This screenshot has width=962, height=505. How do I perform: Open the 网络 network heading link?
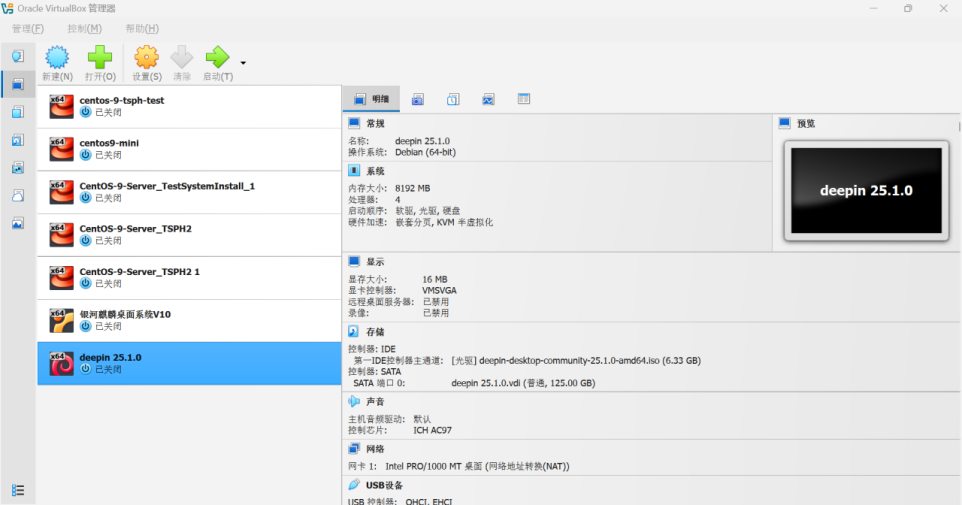pyautogui.click(x=375, y=449)
